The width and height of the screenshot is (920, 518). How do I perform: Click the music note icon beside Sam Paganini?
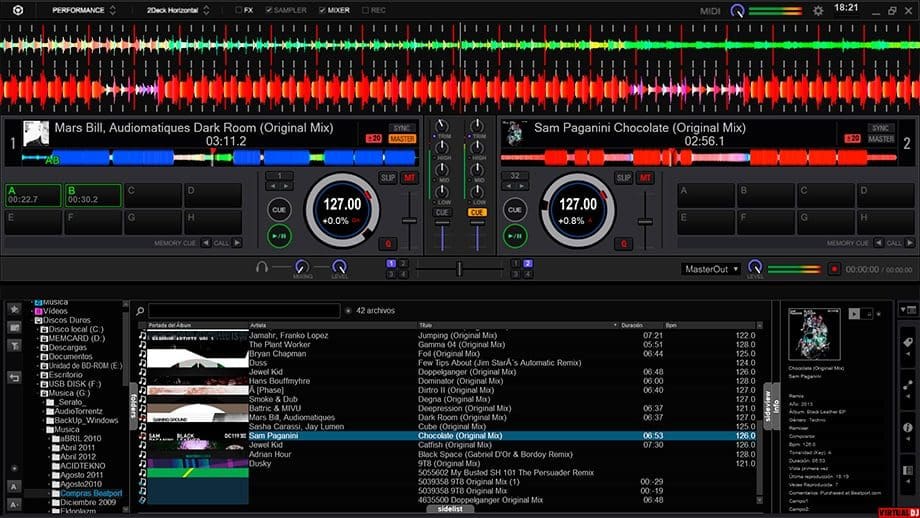(x=142, y=436)
